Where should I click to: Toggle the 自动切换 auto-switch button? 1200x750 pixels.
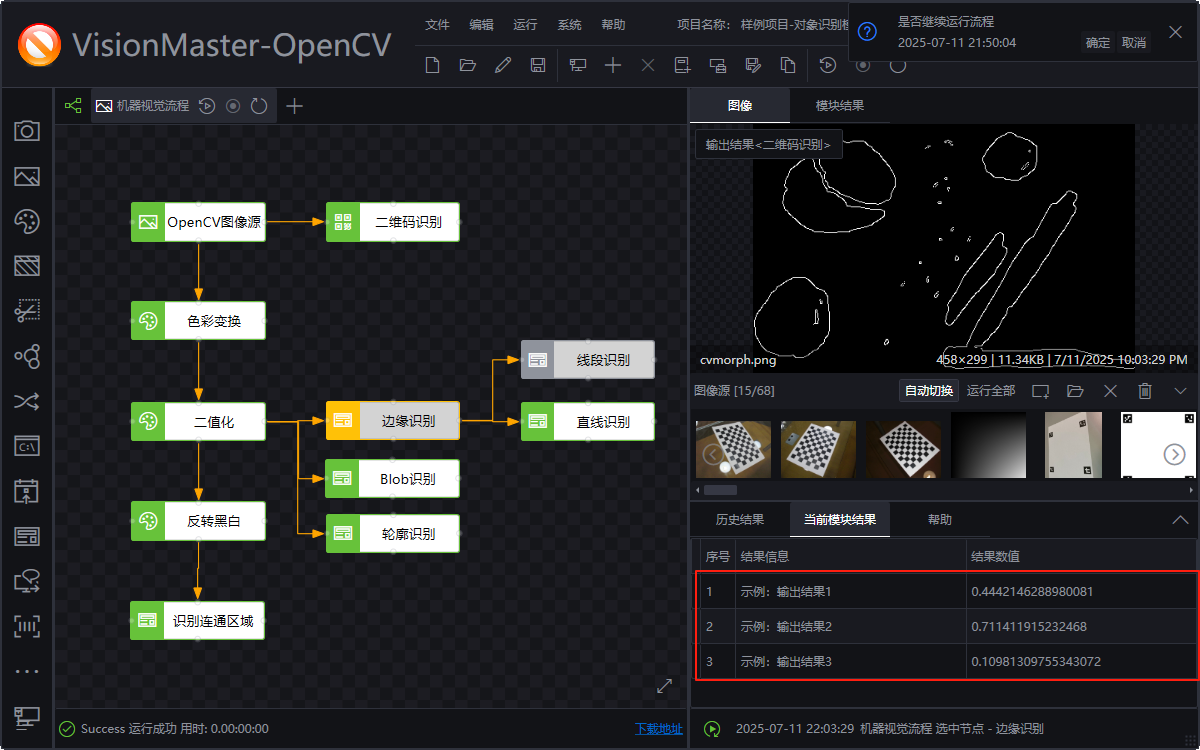coord(928,390)
